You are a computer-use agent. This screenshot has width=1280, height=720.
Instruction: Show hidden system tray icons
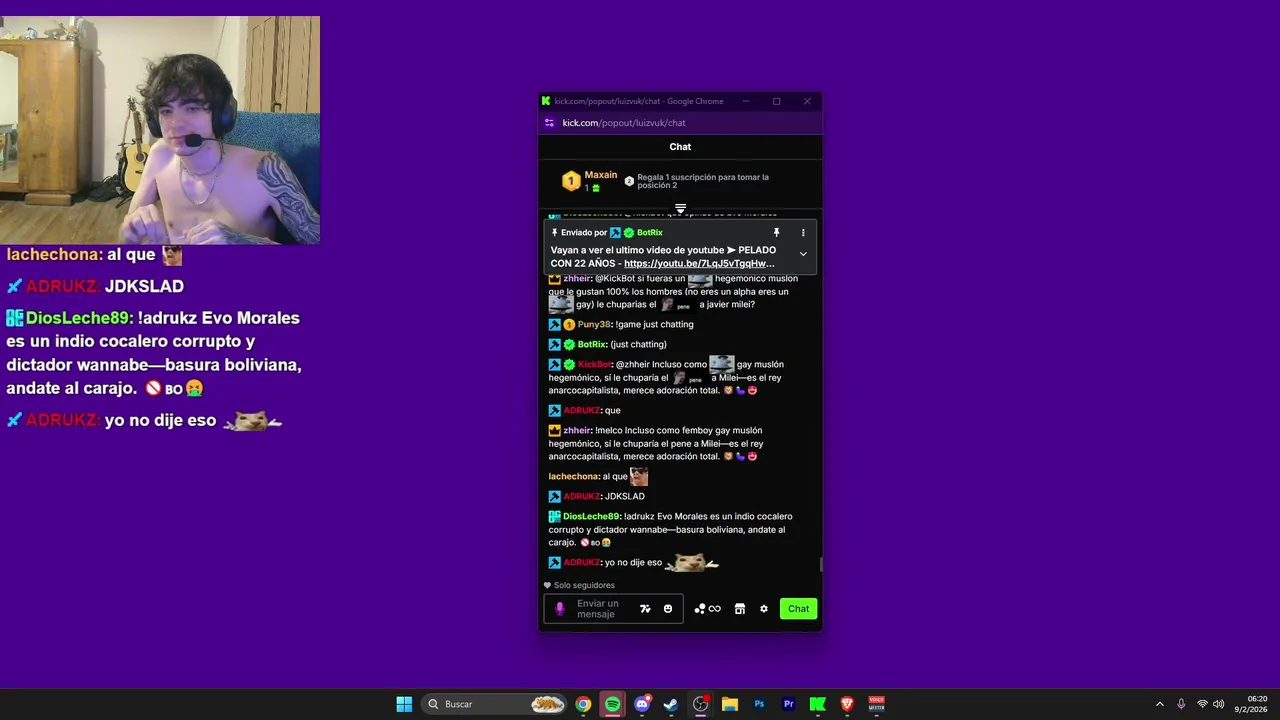pos(1160,704)
